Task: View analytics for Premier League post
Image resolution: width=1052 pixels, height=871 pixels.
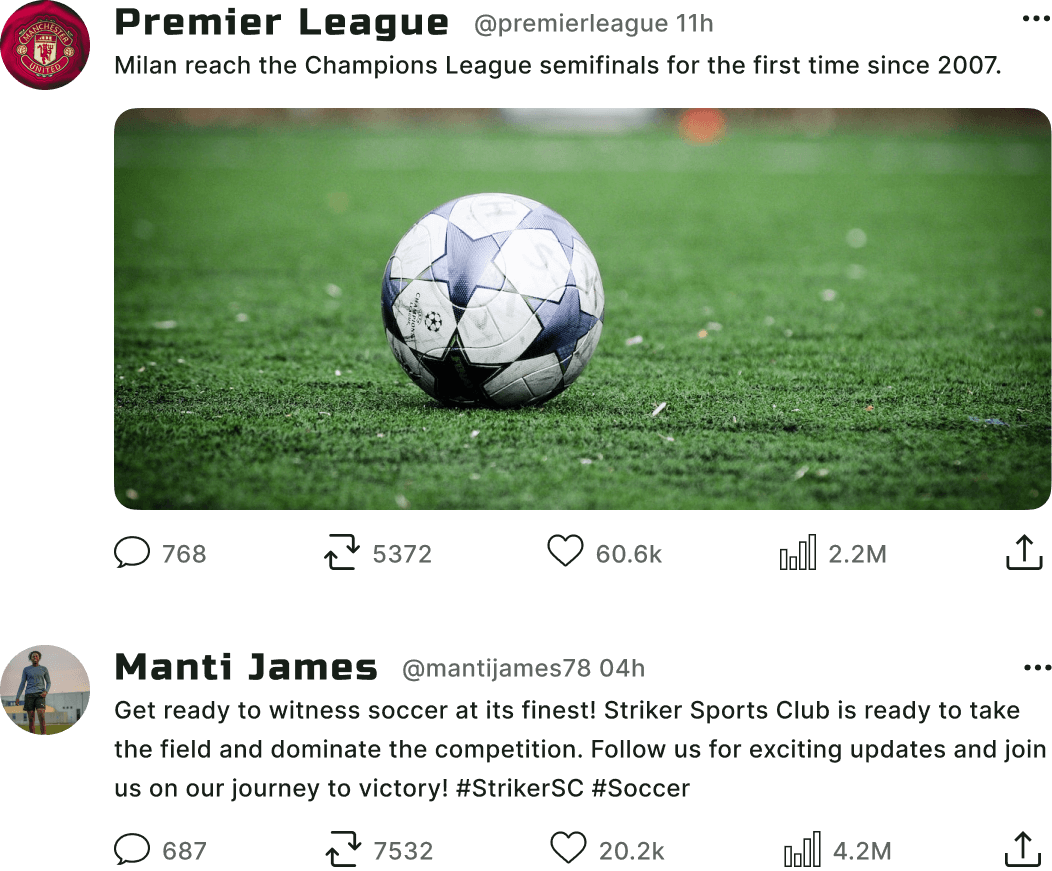Action: (798, 552)
